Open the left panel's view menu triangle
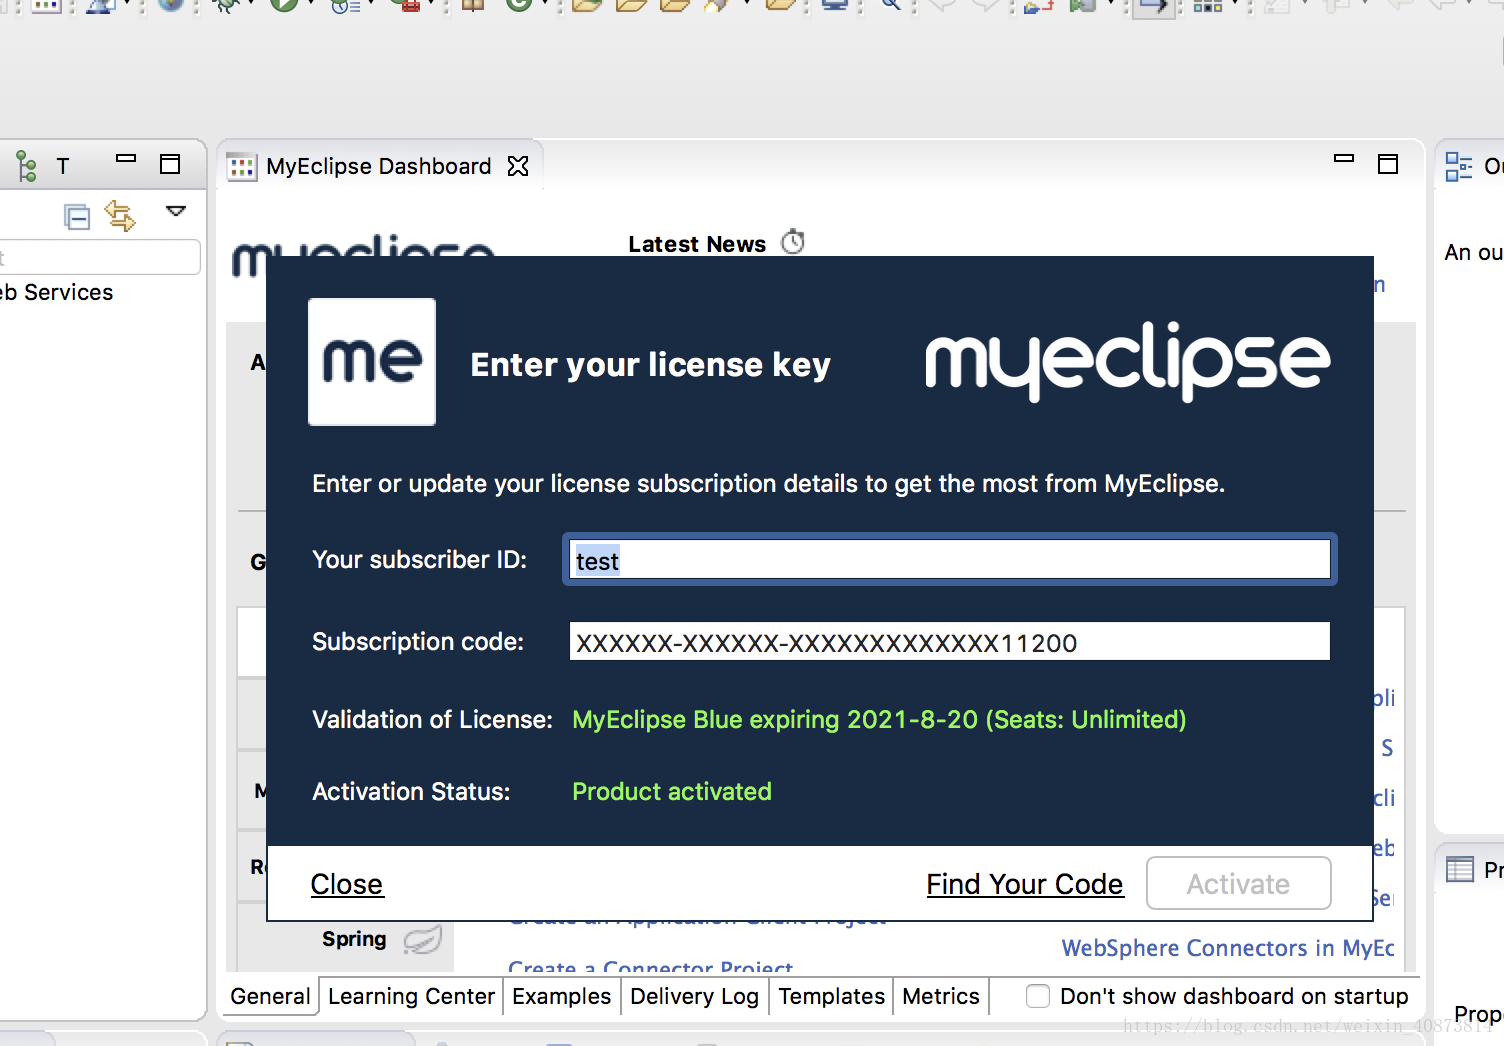This screenshot has width=1504, height=1046. [x=176, y=211]
